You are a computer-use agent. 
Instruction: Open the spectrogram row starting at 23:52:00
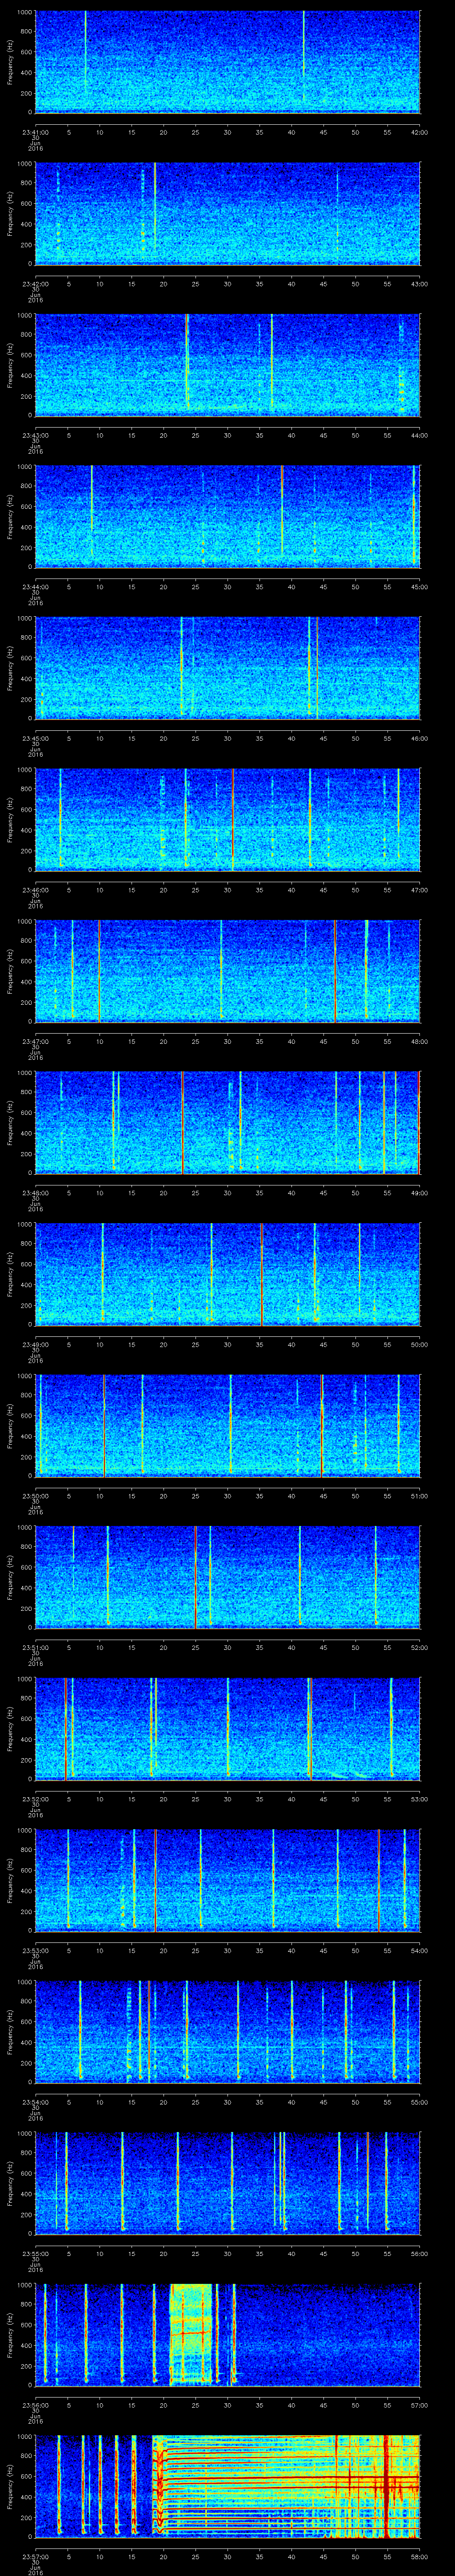click(228, 1728)
